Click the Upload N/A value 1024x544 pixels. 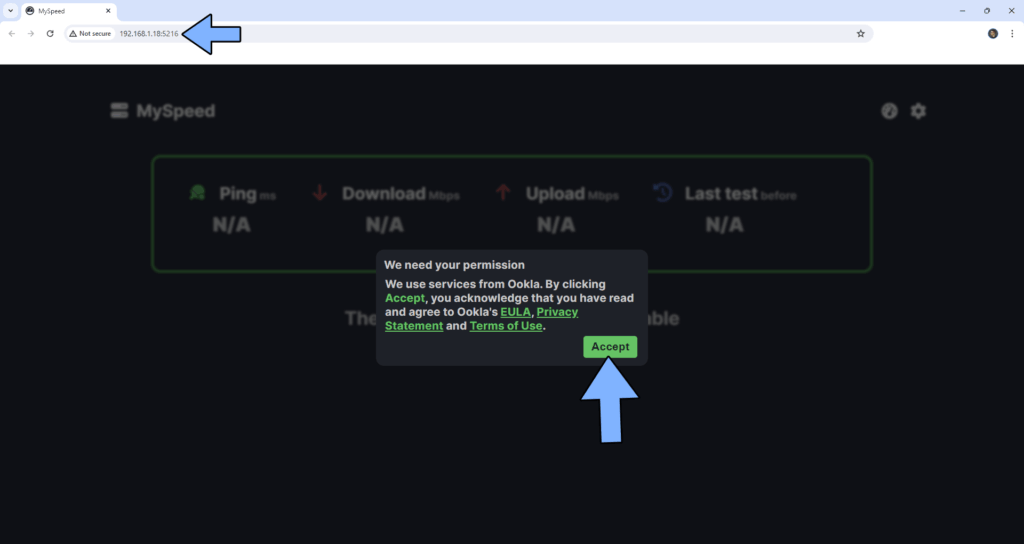(556, 225)
